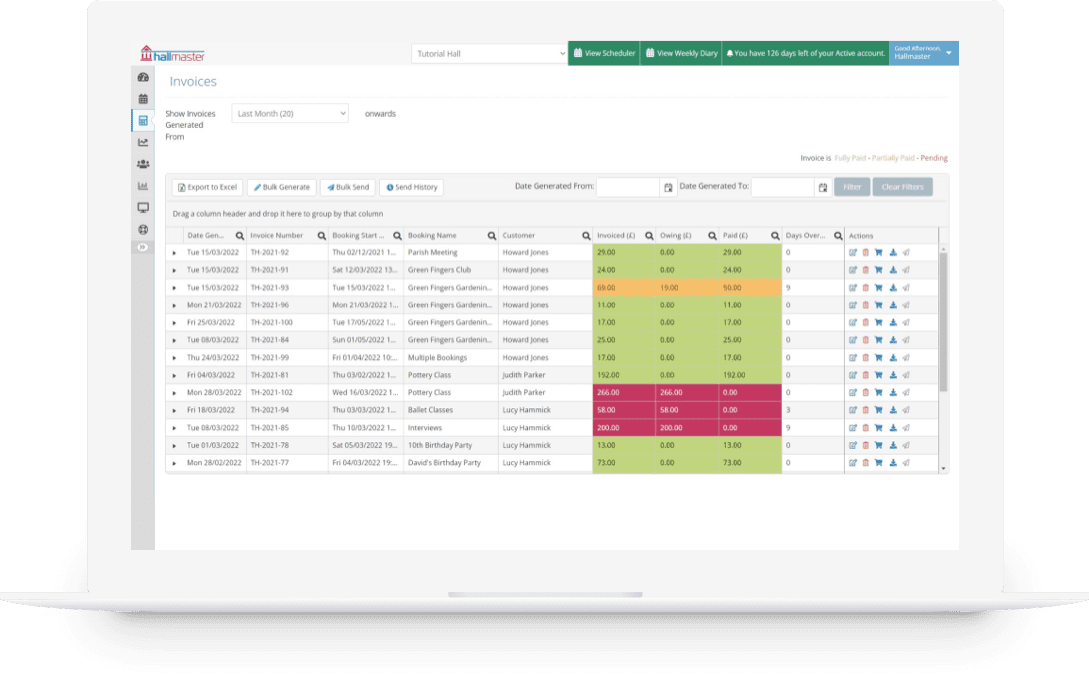The height and width of the screenshot is (695, 1089).
Task: Click the Clear Filters button
Action: 902,187
